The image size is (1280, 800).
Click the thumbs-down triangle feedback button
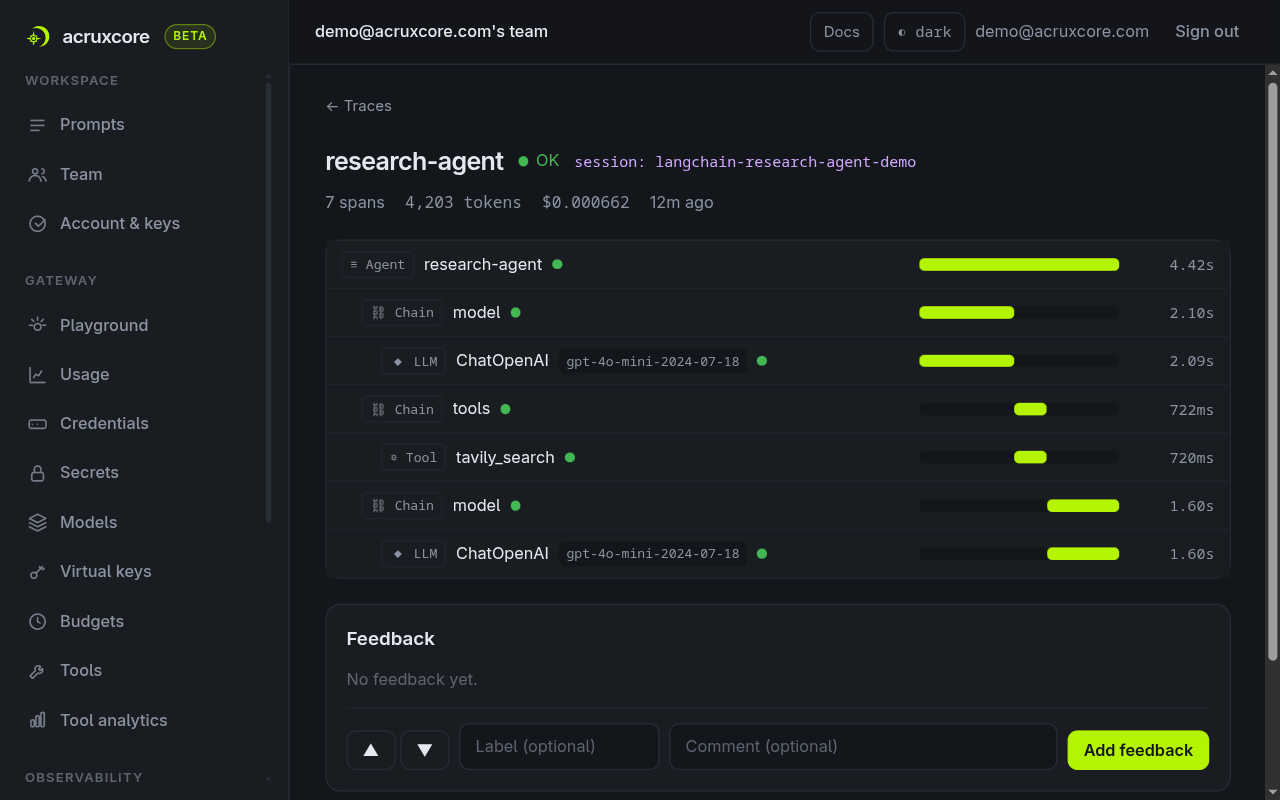click(425, 750)
